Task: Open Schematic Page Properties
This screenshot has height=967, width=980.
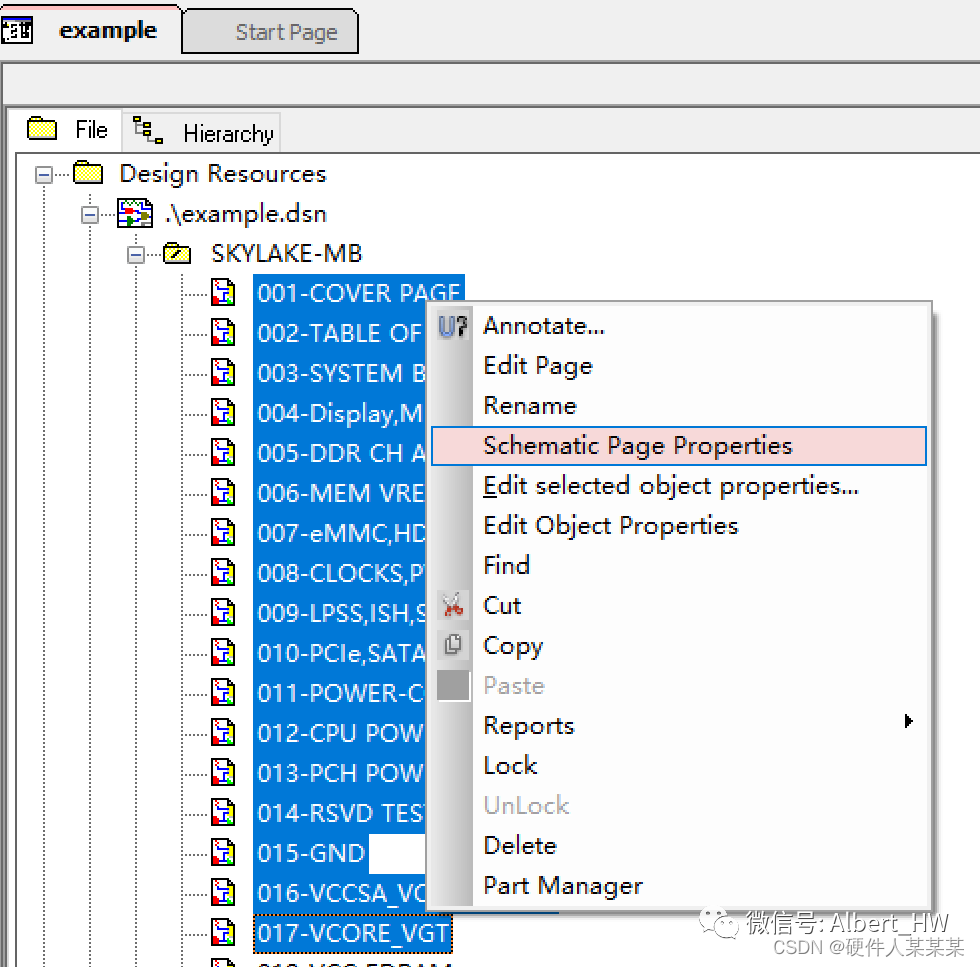Action: (x=679, y=446)
